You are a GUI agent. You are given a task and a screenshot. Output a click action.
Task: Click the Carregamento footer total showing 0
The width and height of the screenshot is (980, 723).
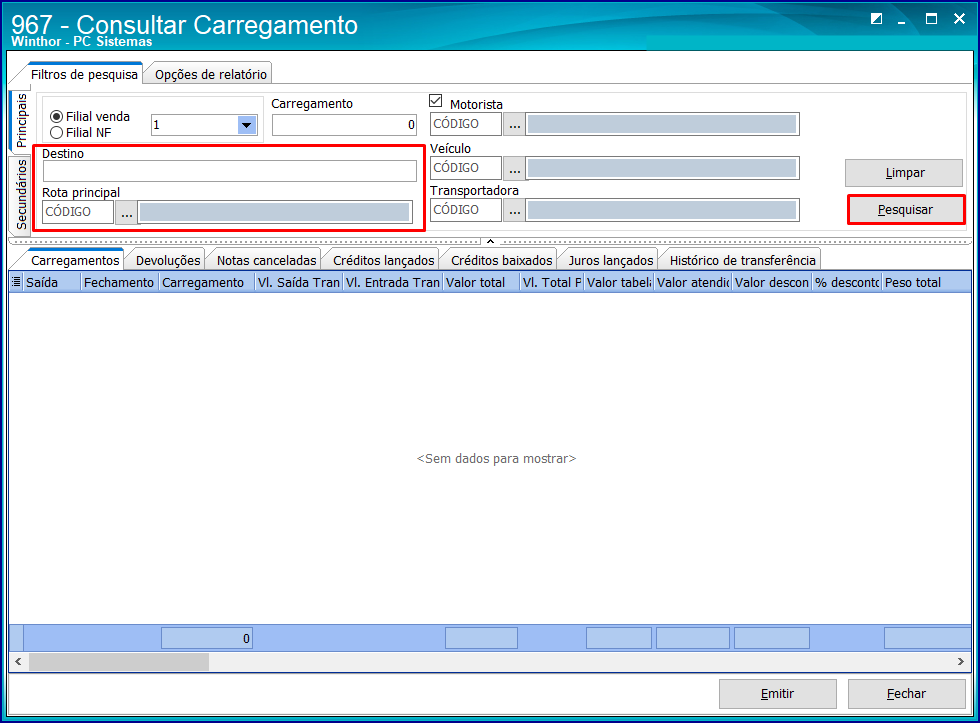(207, 639)
